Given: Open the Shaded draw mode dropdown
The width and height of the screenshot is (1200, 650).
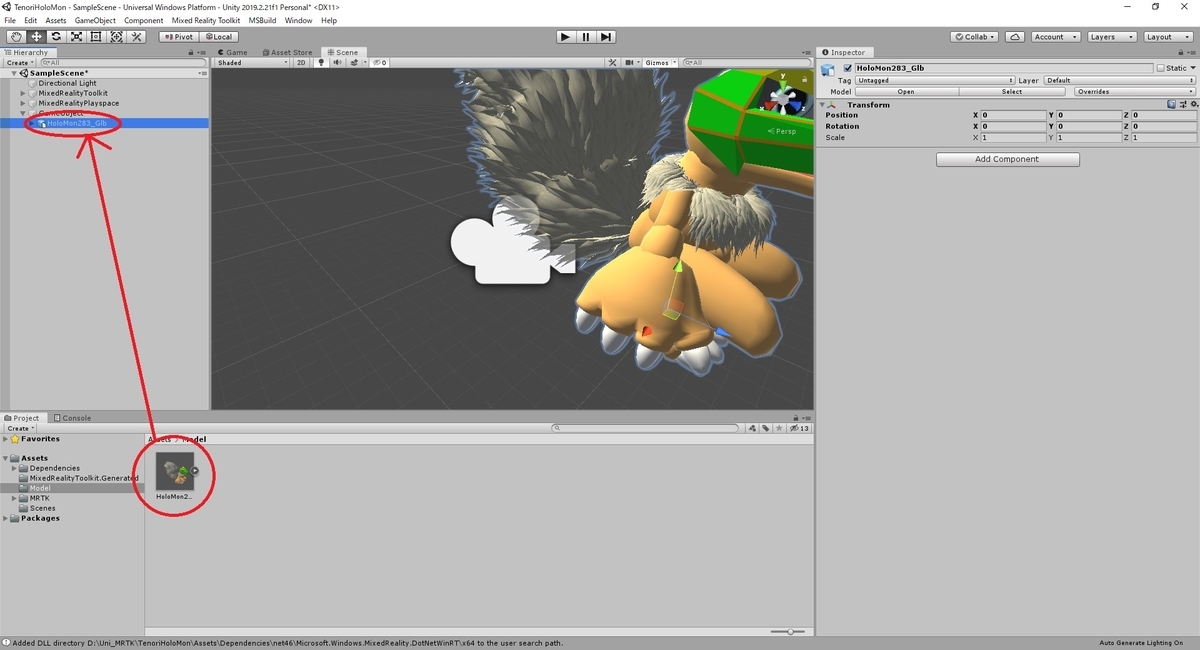Looking at the screenshot, I should tap(252, 63).
